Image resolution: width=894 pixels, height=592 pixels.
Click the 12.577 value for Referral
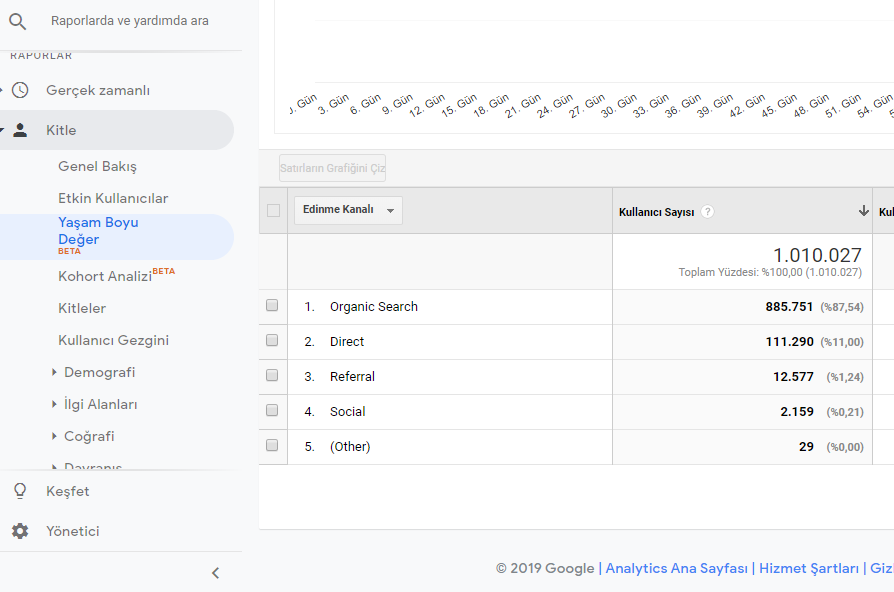pos(793,376)
